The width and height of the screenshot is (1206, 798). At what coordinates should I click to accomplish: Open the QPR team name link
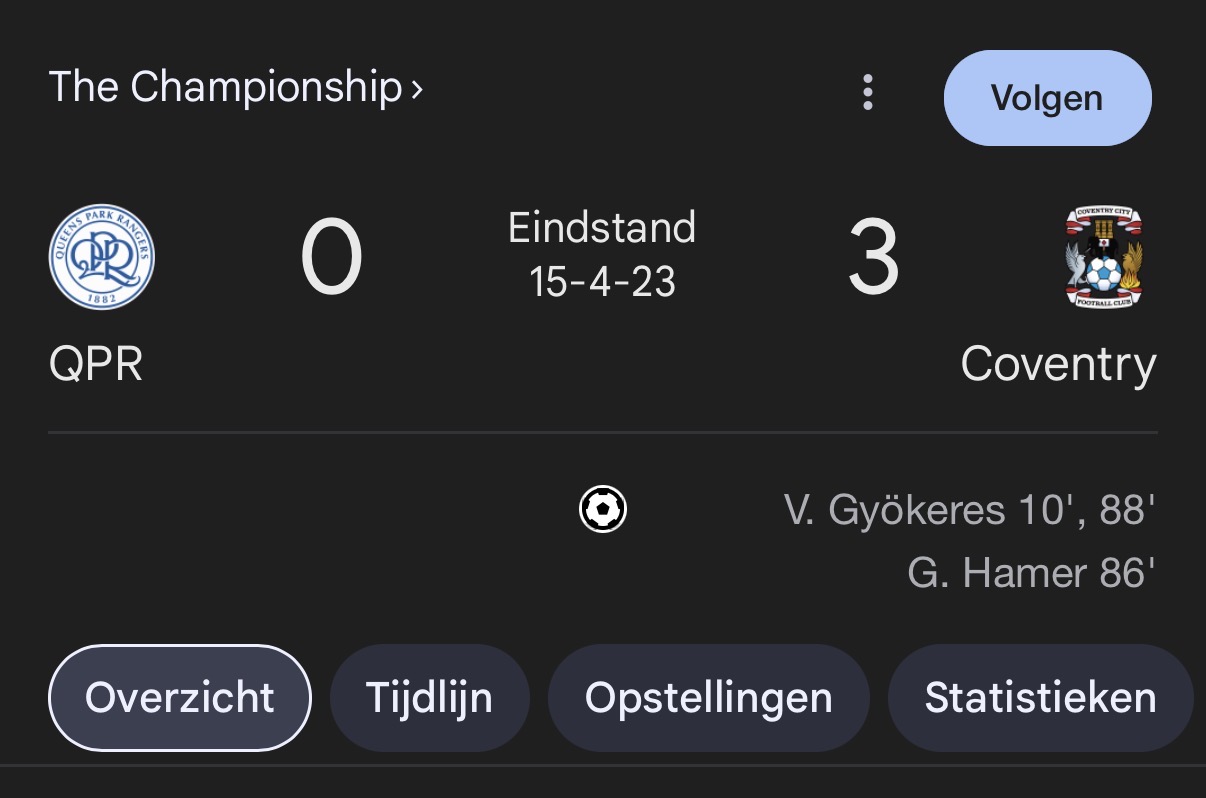96,365
